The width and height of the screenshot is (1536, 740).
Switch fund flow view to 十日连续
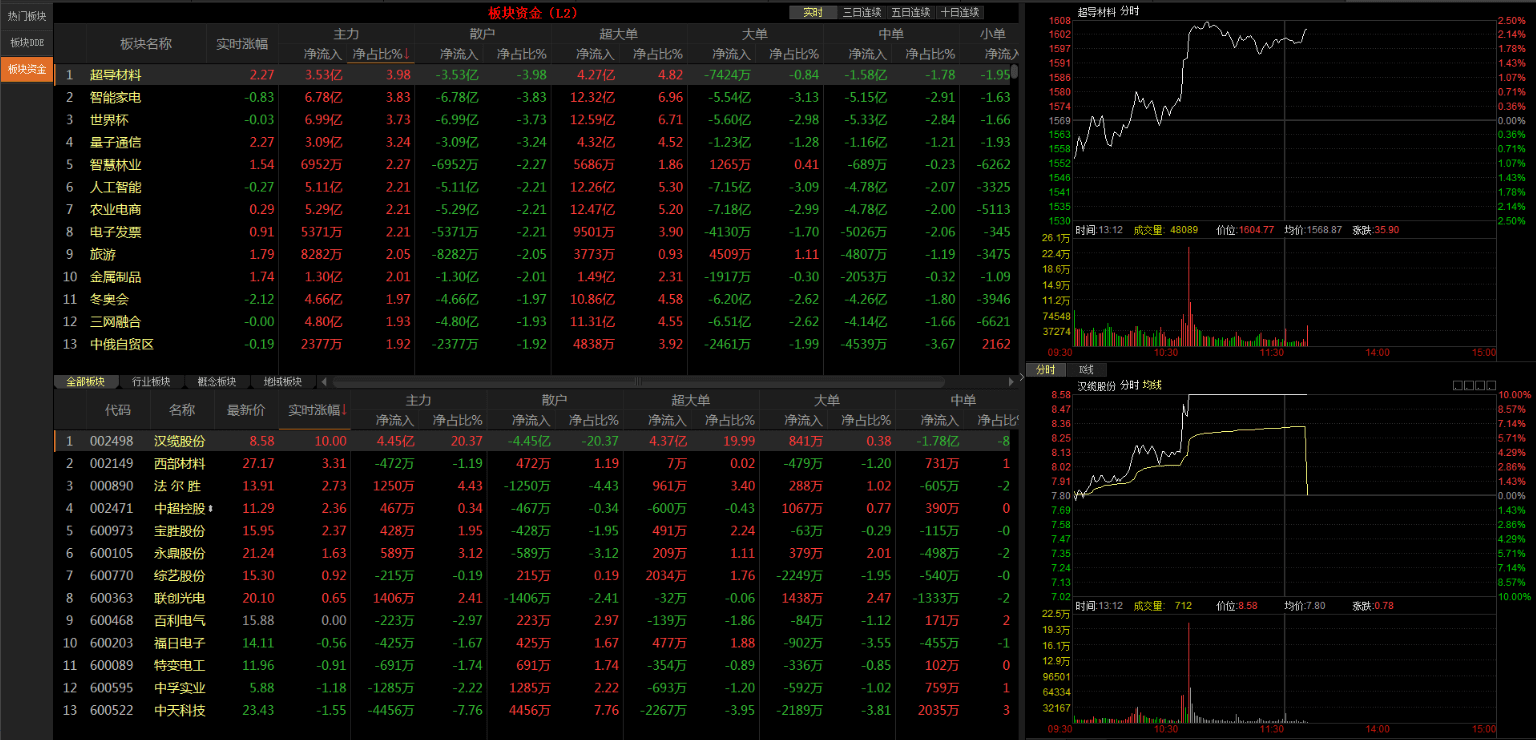click(x=960, y=12)
